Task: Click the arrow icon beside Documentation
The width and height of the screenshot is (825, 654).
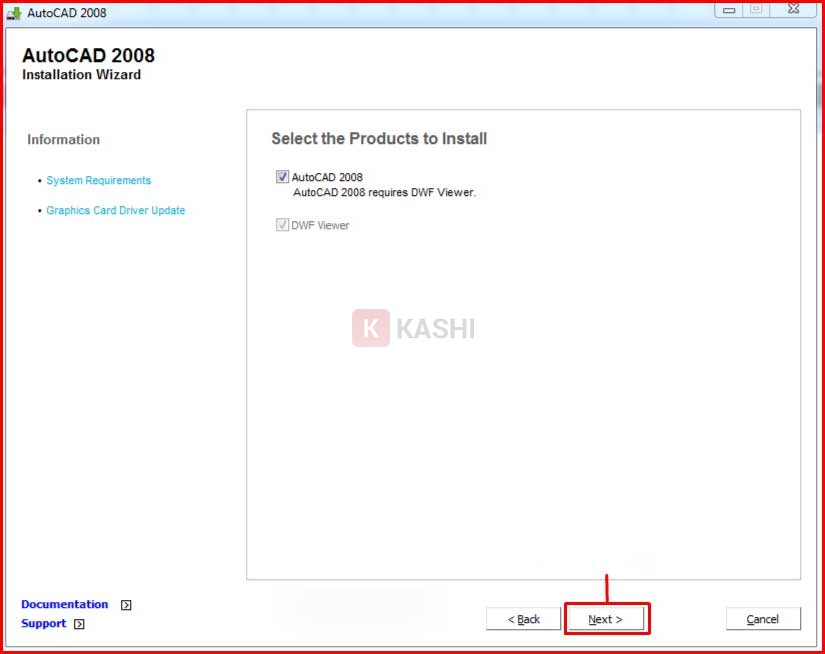Action: (x=126, y=605)
